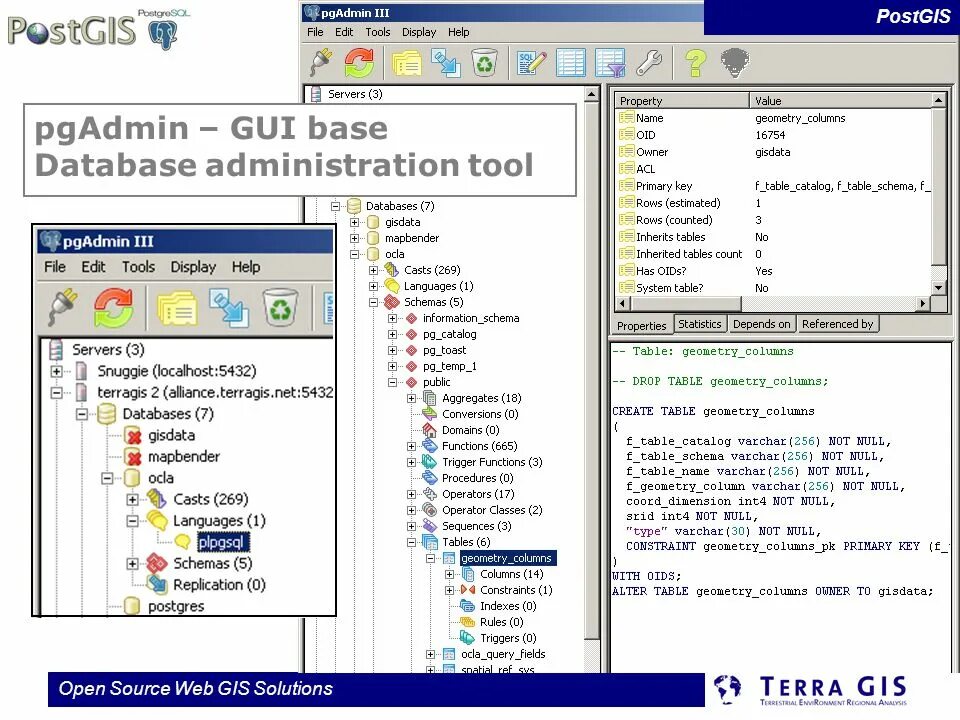Click the property list scroll down arrow
This screenshot has width=960, height=720.
(939, 287)
